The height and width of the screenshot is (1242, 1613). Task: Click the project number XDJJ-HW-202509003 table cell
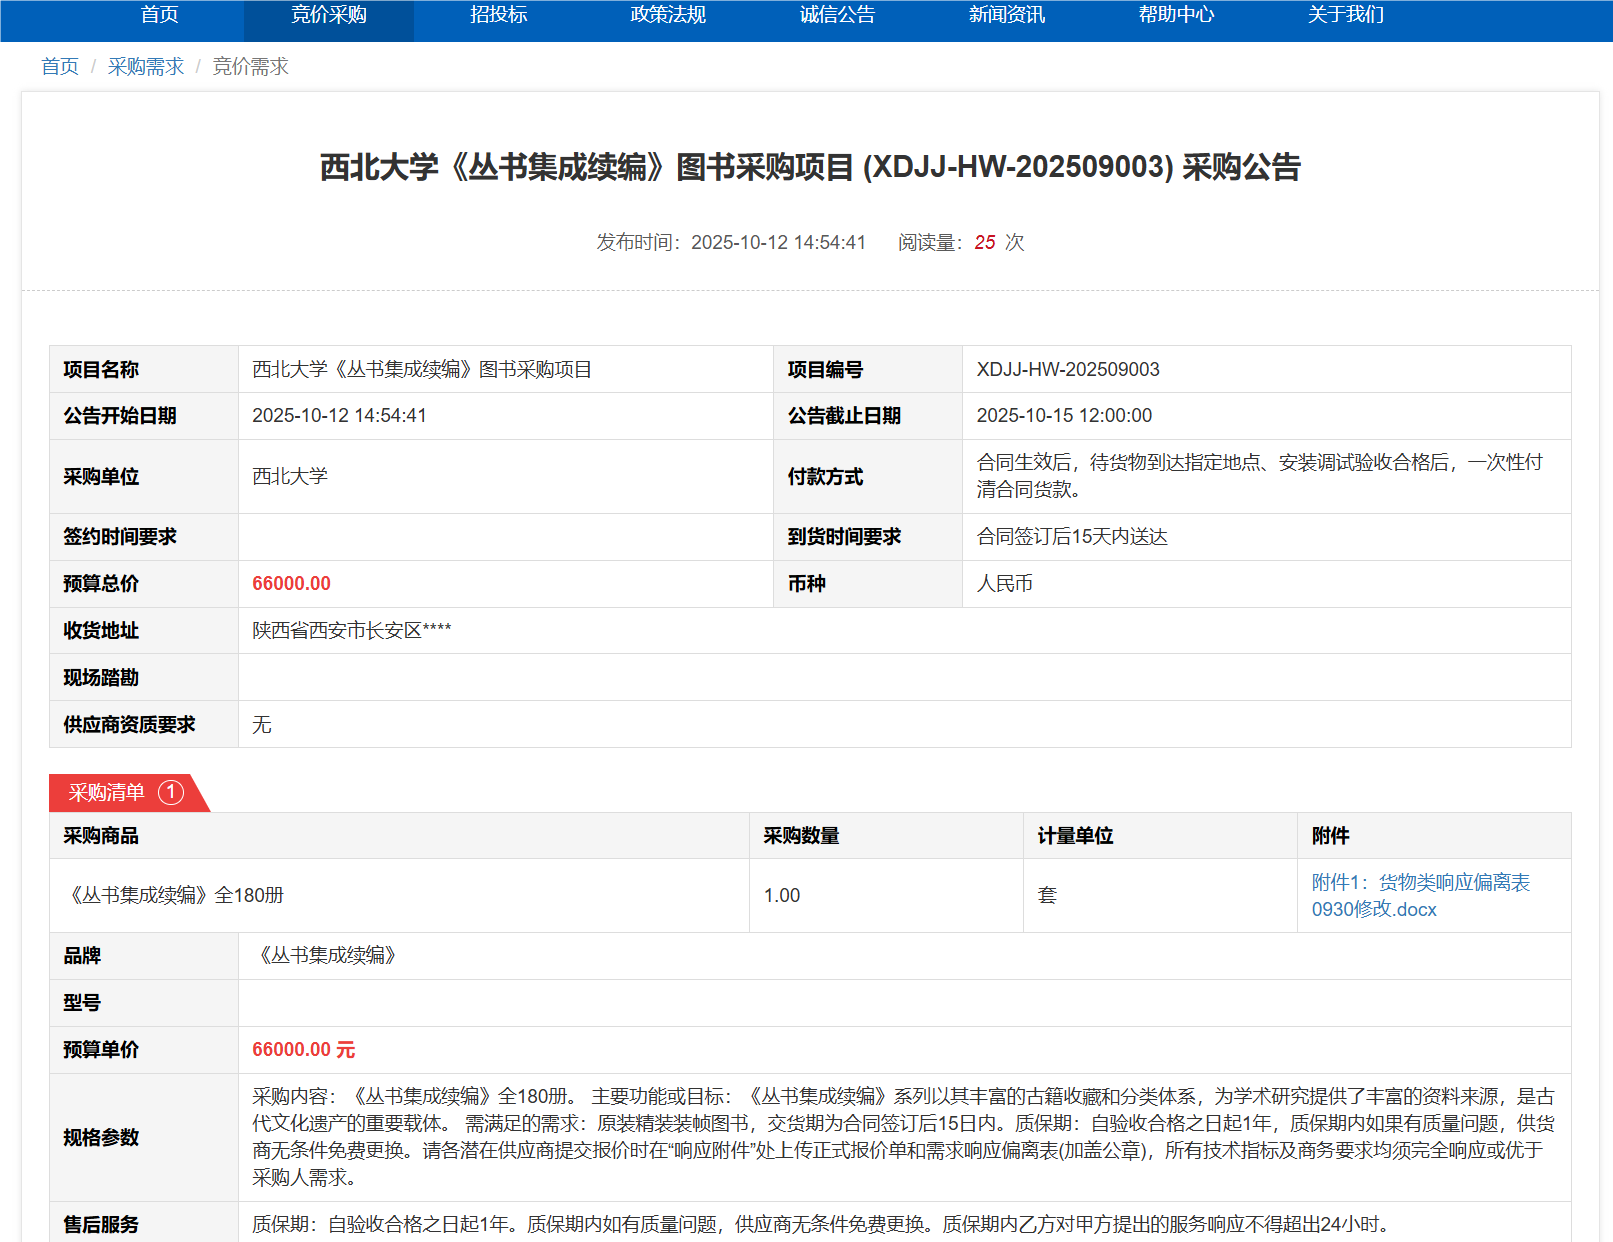coord(1067,370)
